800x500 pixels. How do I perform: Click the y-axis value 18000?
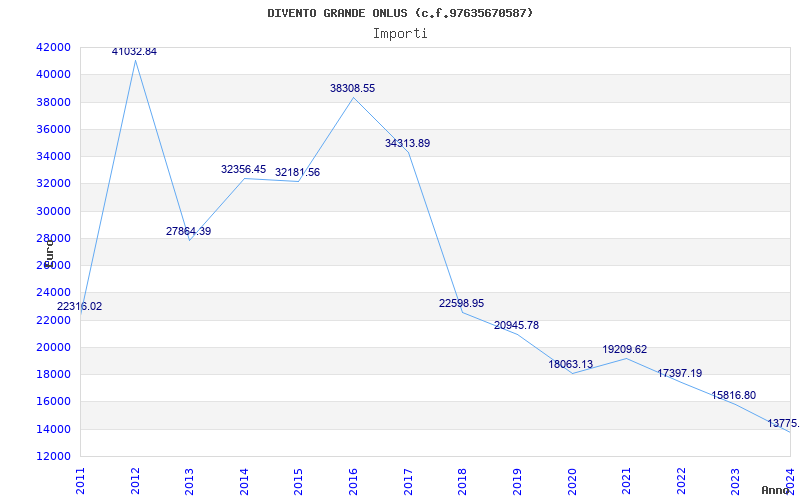tap(53, 374)
